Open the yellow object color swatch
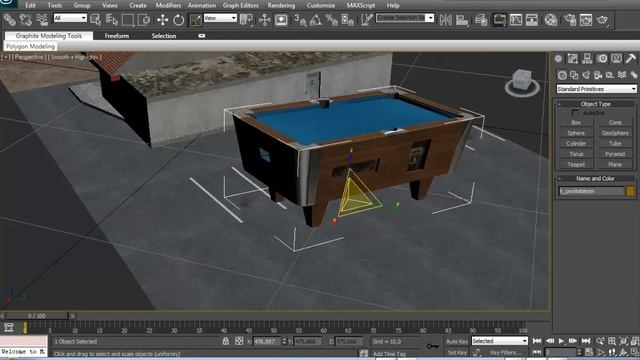Viewport: 640px width, 360px height. pos(631,191)
